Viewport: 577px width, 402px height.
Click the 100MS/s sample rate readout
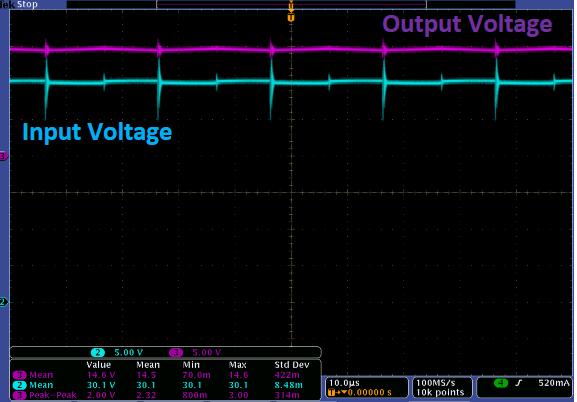point(435,383)
